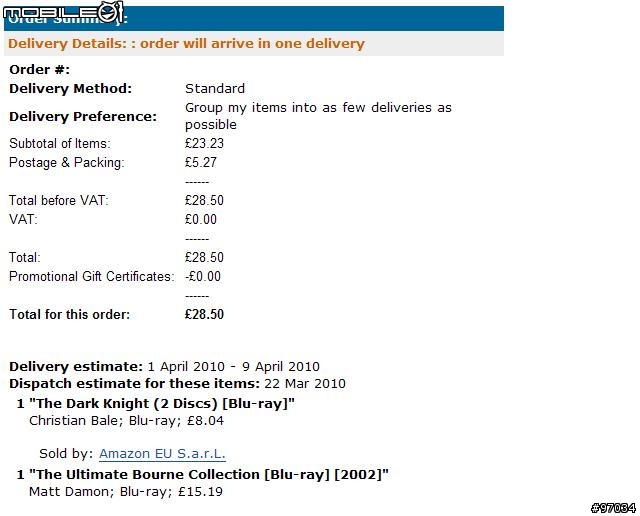The width and height of the screenshot is (640, 516).
Task: Click the Mobile01 logo watermark
Action: click(x=64, y=14)
